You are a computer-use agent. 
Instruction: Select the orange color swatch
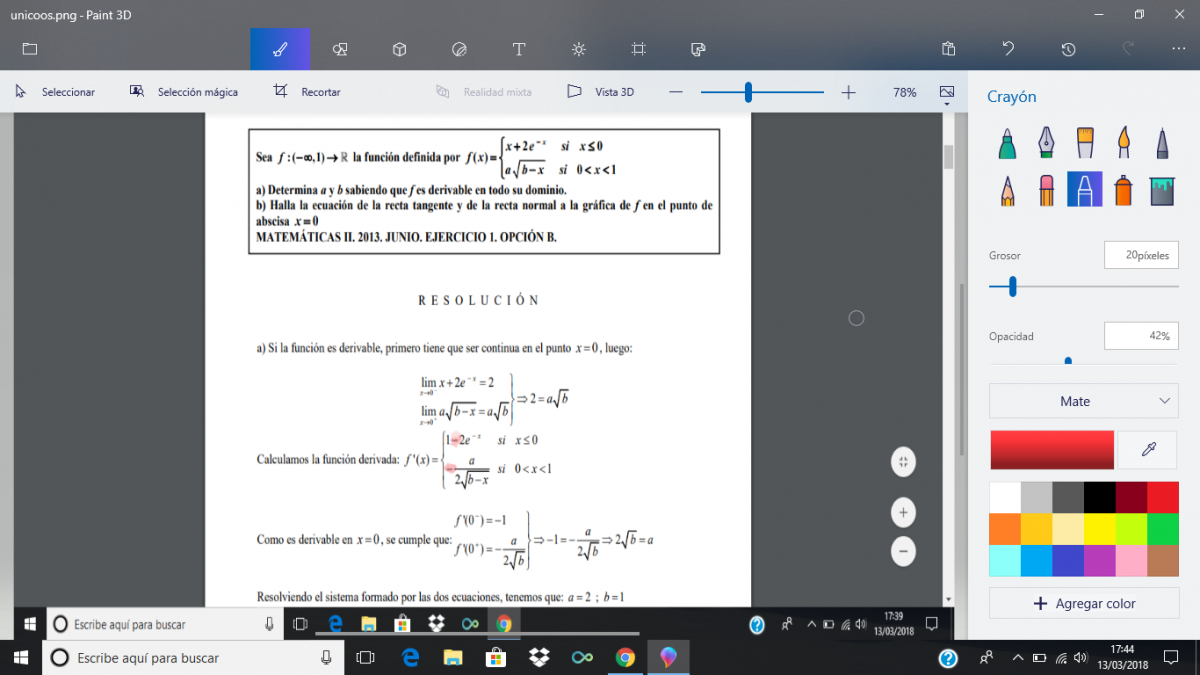tap(1005, 529)
